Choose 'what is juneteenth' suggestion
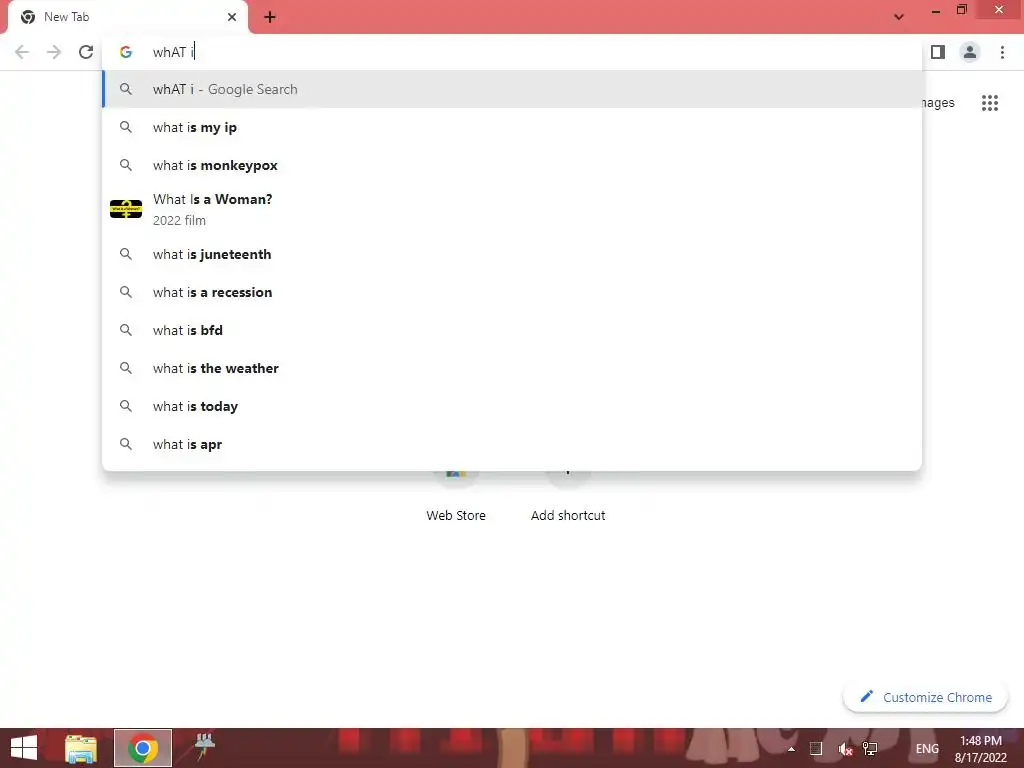The width and height of the screenshot is (1024, 768). click(x=512, y=254)
